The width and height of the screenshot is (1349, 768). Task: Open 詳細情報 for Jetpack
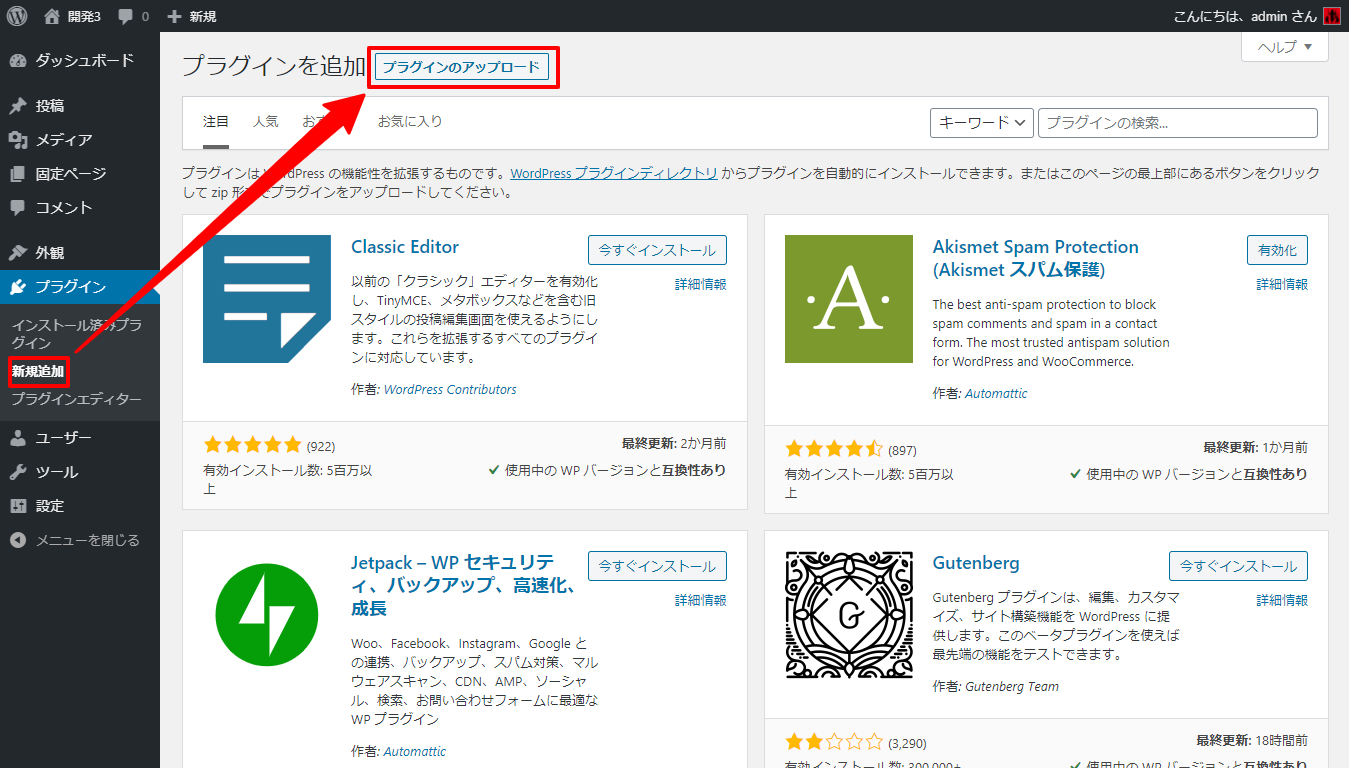pyautogui.click(x=701, y=600)
